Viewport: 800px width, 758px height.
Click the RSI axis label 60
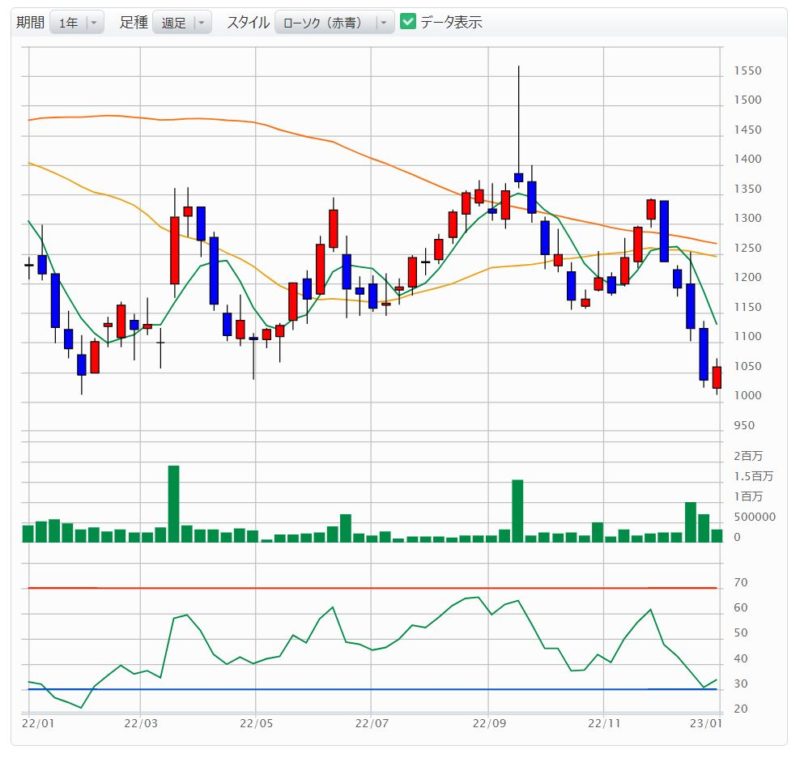click(741, 608)
